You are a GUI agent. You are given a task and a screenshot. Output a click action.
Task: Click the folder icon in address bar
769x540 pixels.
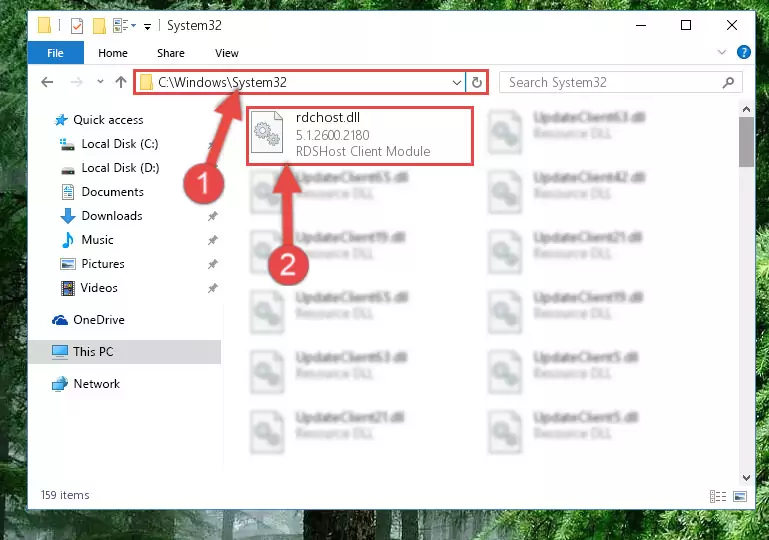point(146,82)
